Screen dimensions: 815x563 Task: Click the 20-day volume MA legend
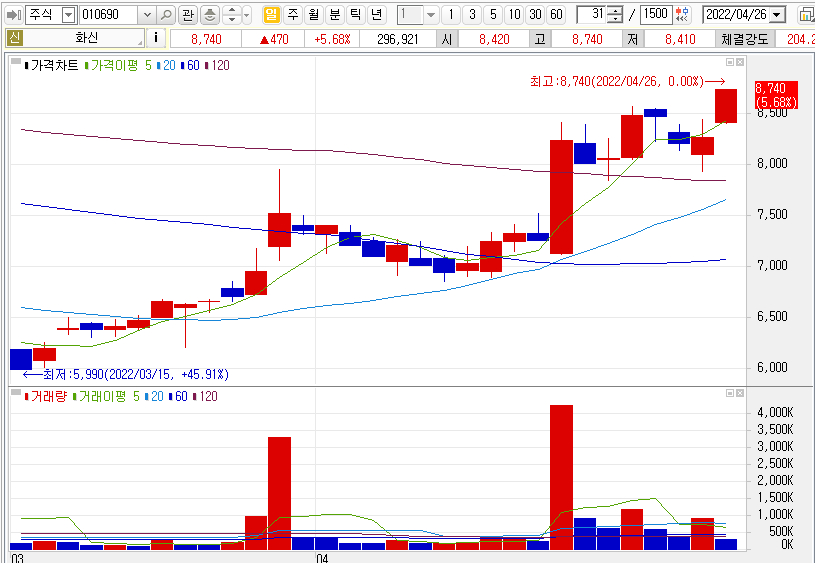coord(154,397)
